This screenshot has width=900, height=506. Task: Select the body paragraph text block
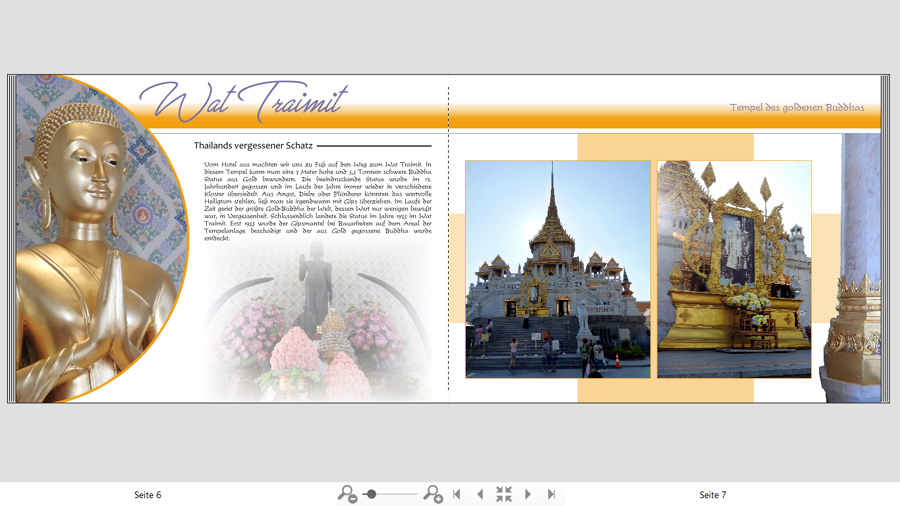317,201
